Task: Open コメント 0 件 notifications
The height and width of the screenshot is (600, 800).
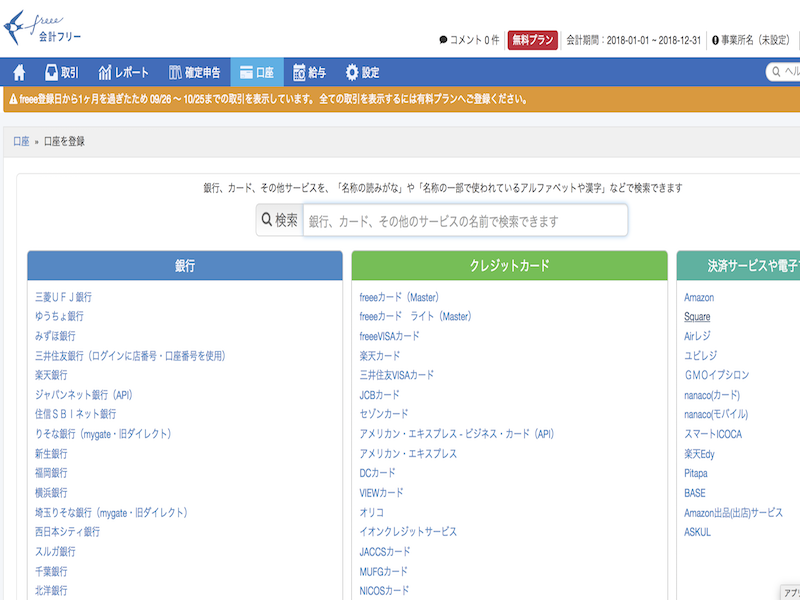Action: click(x=469, y=40)
